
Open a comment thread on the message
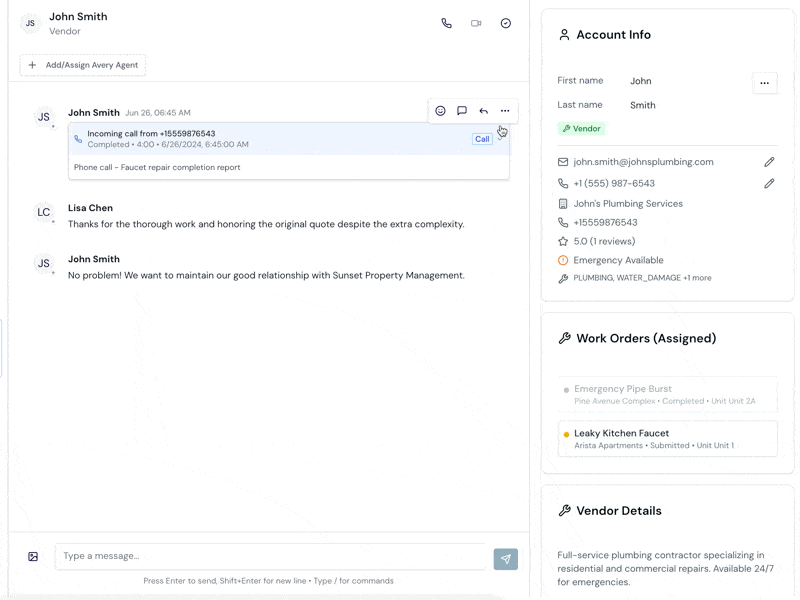coord(462,111)
